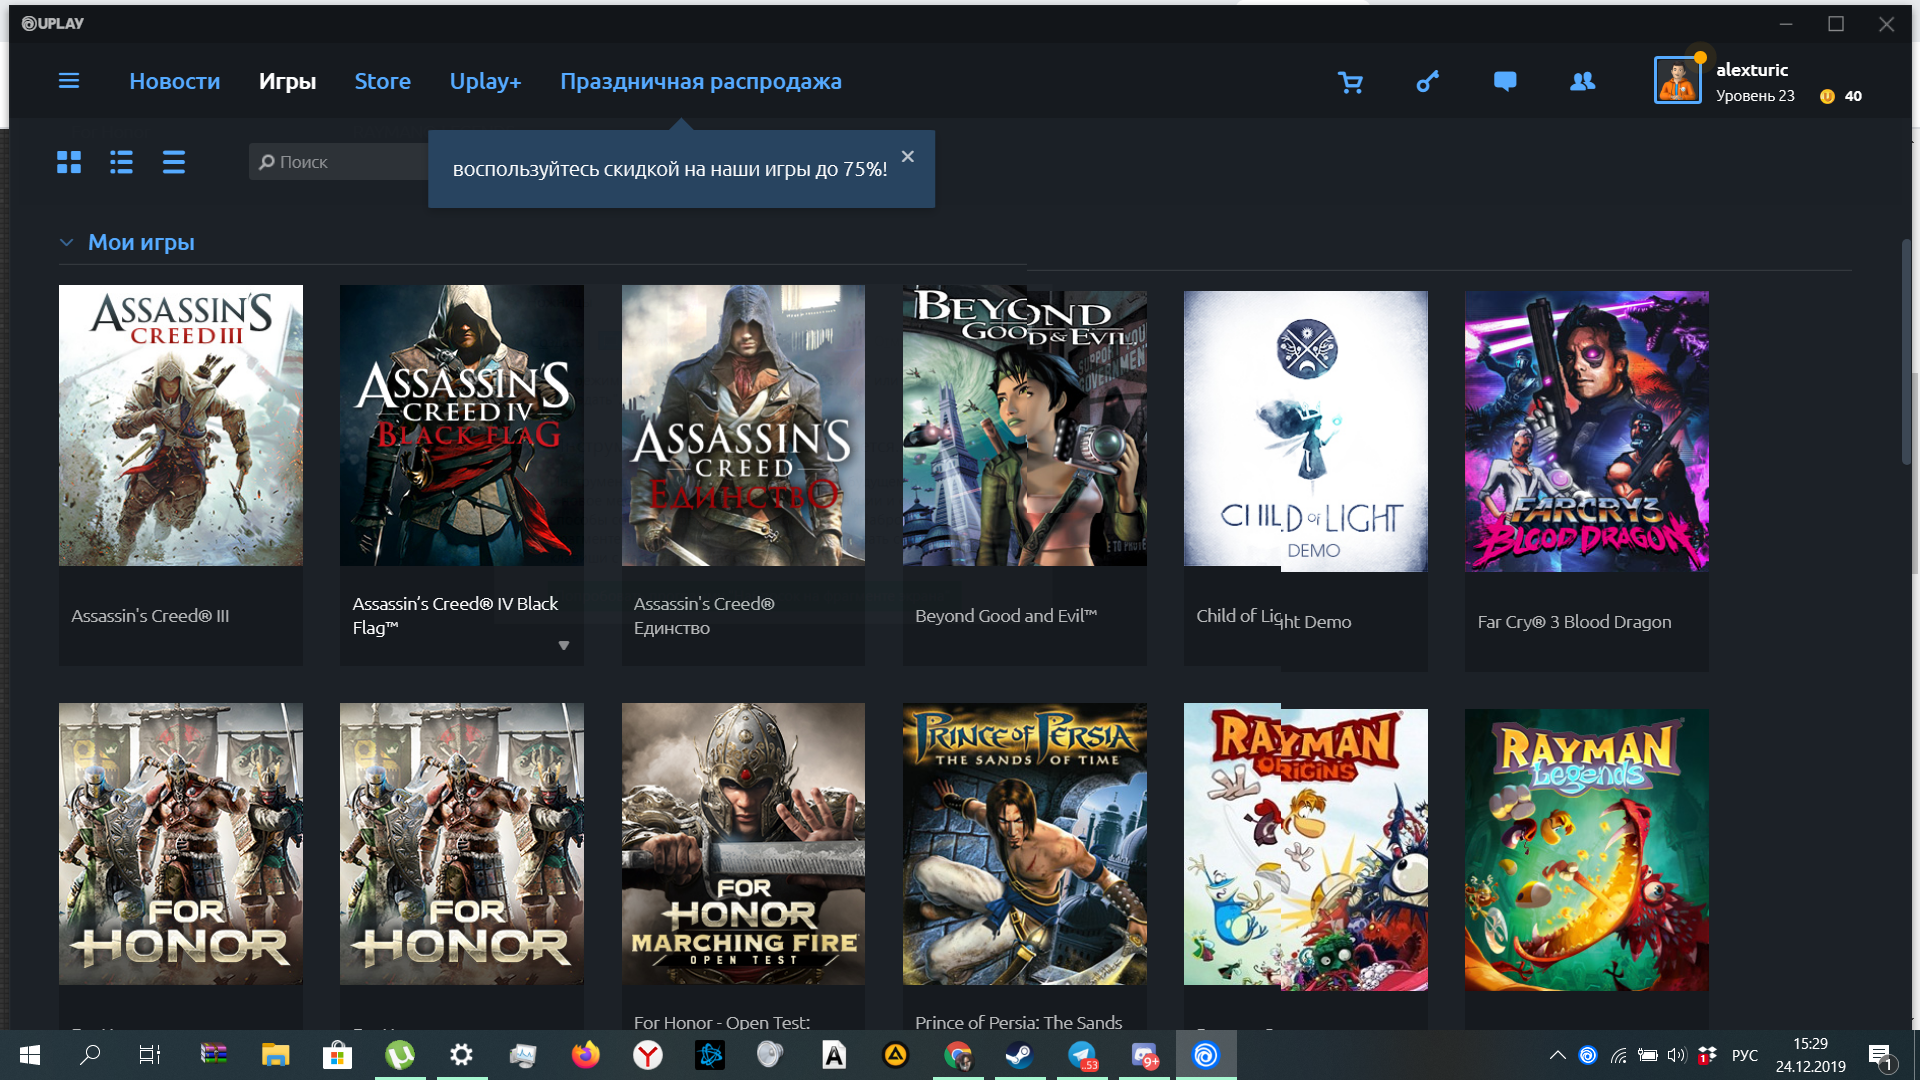The width and height of the screenshot is (1920, 1080).
Task: Open Task View on the taskbar
Action: 150,1055
